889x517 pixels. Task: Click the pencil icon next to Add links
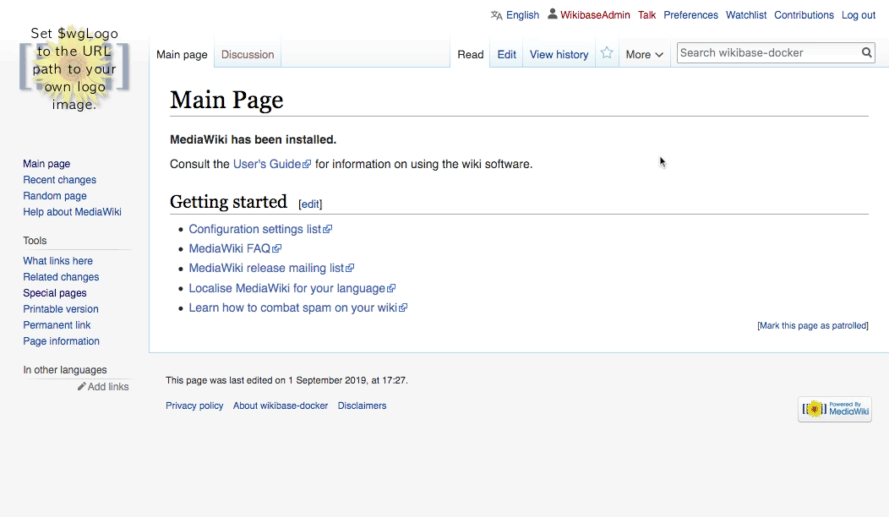pyautogui.click(x=82, y=386)
